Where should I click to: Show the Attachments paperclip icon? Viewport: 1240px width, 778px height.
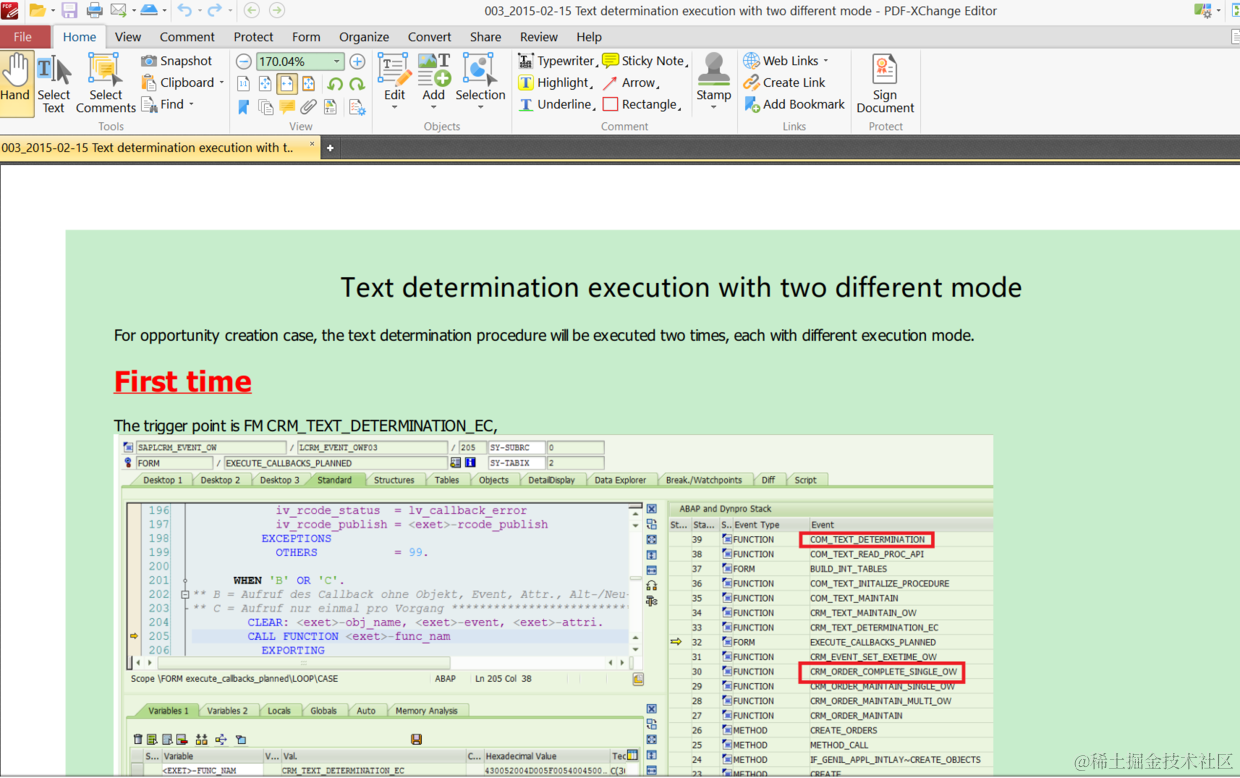coord(309,106)
